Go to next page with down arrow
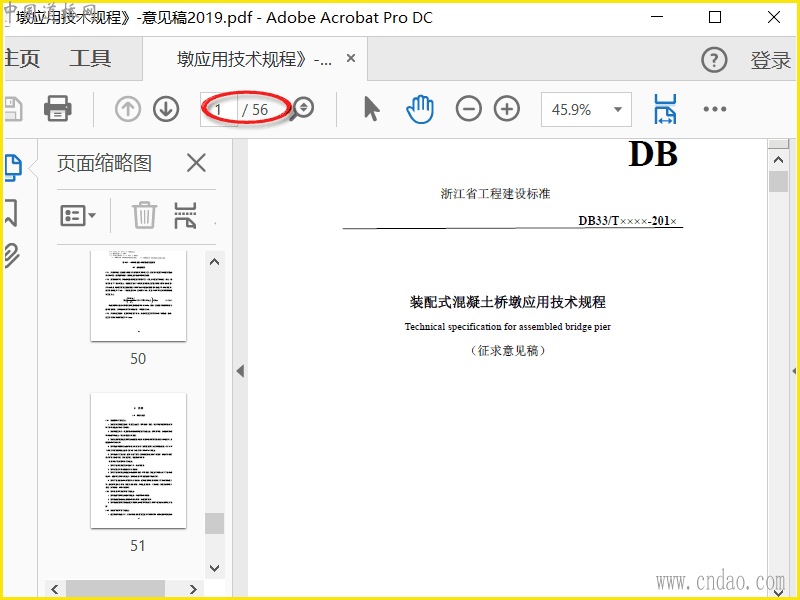 pos(166,109)
